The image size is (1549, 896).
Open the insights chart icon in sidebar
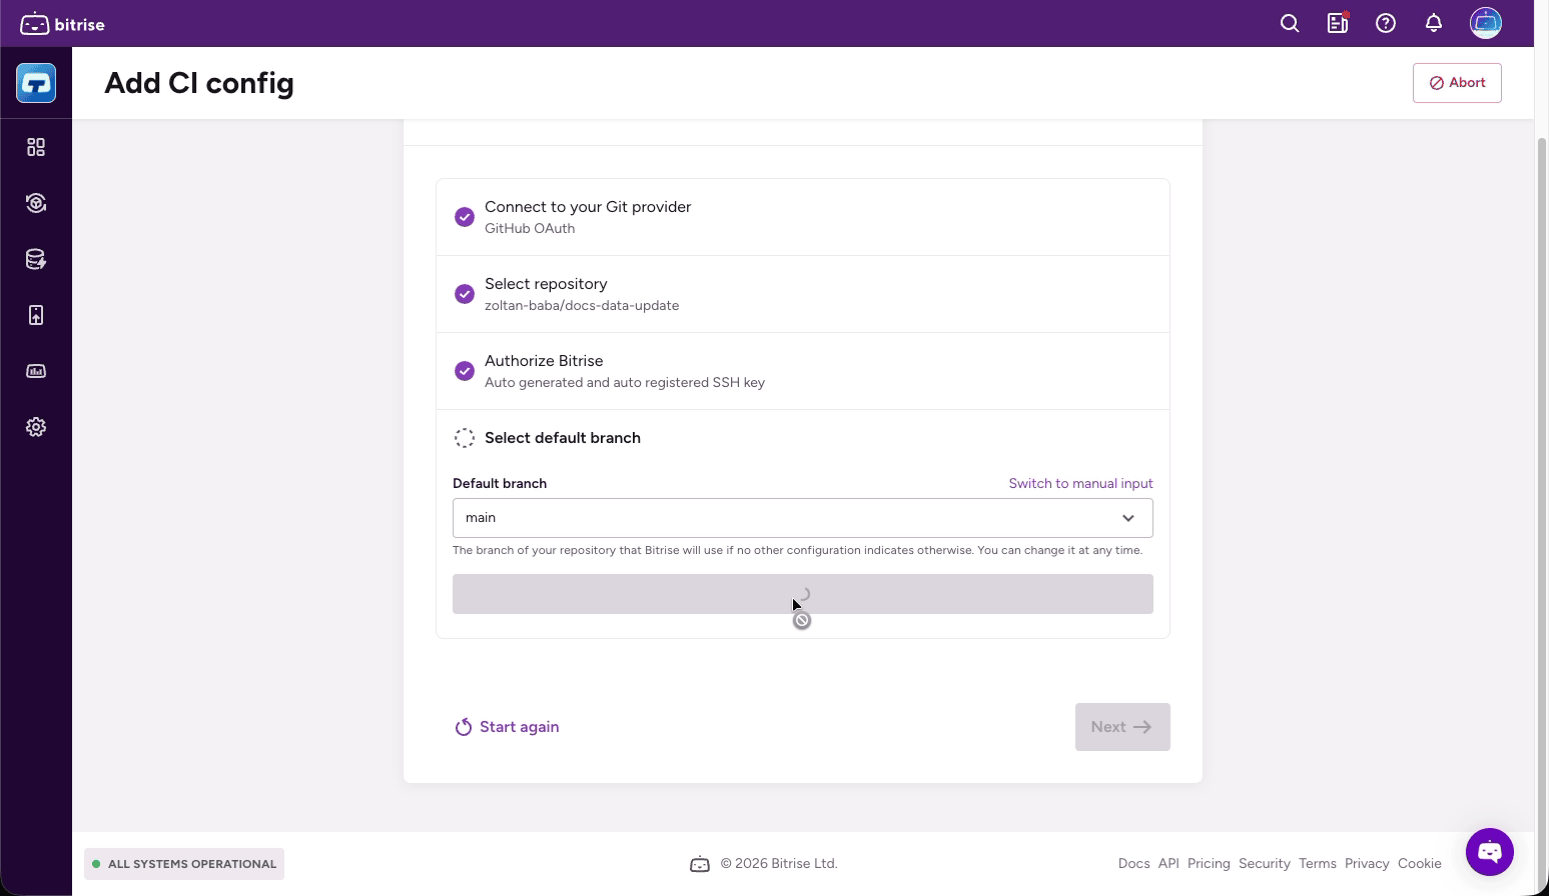click(36, 371)
